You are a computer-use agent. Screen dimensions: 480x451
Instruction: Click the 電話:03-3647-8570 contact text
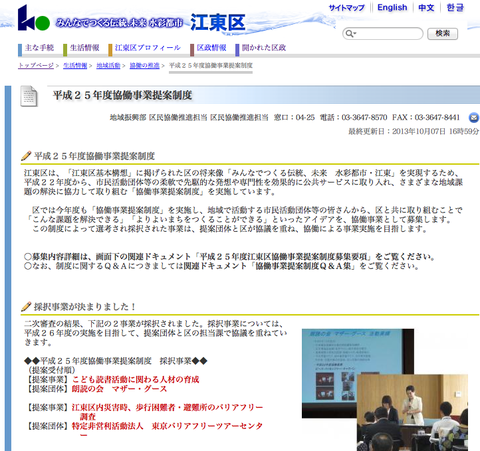[353, 117]
